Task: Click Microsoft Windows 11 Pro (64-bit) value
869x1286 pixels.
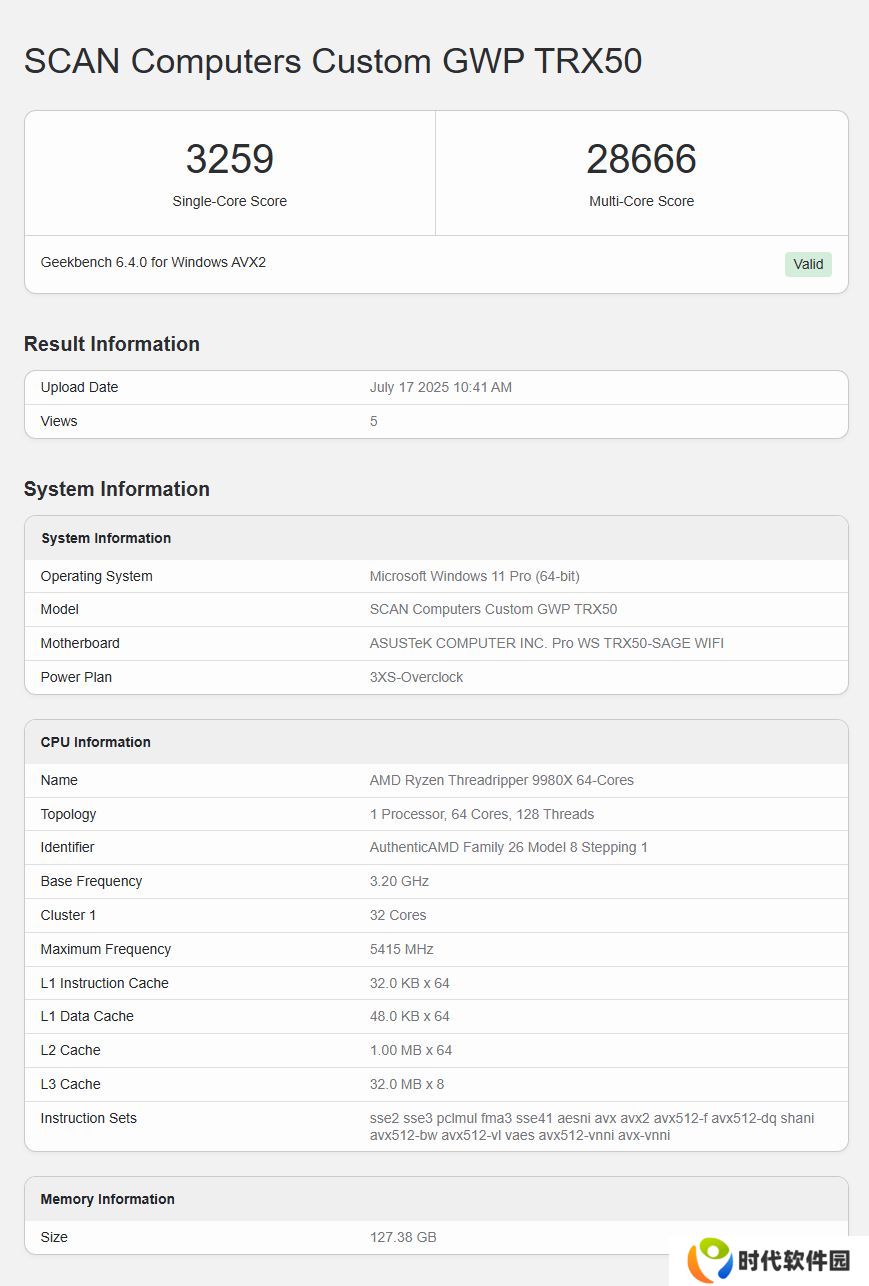Action: [475, 576]
